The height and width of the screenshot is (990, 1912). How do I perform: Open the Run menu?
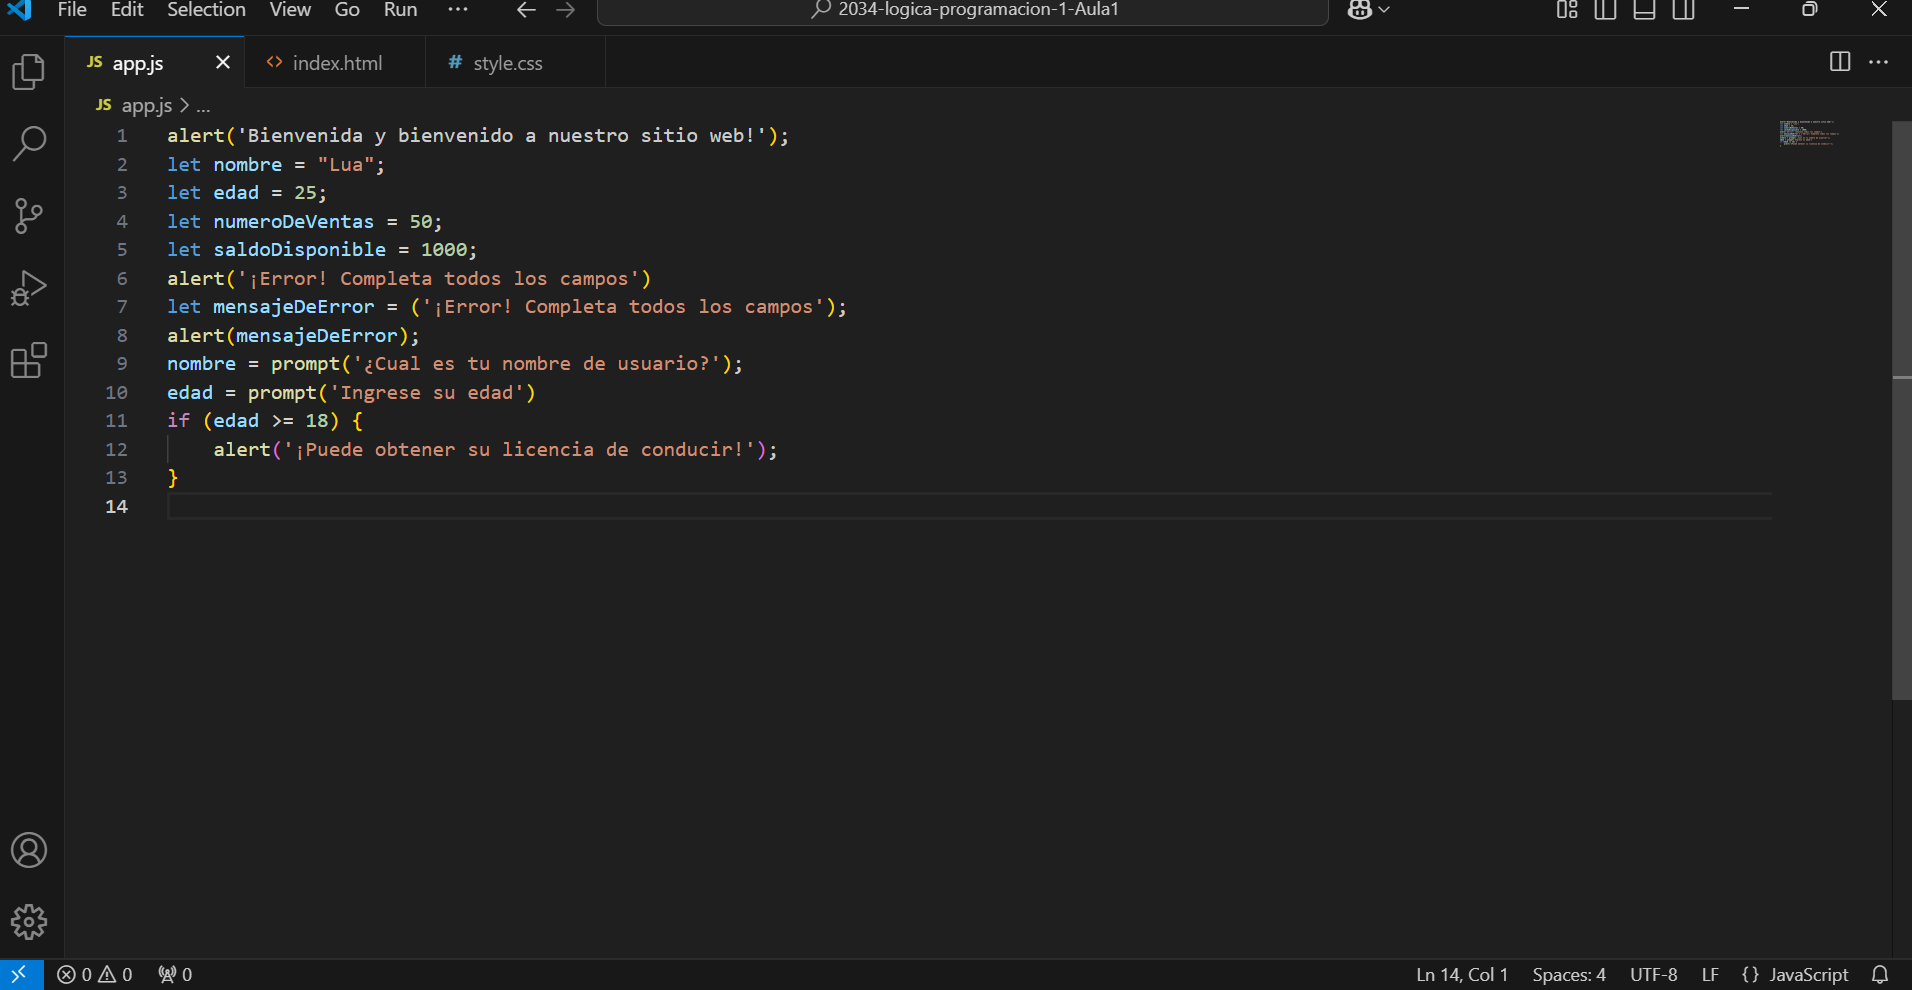(x=400, y=10)
